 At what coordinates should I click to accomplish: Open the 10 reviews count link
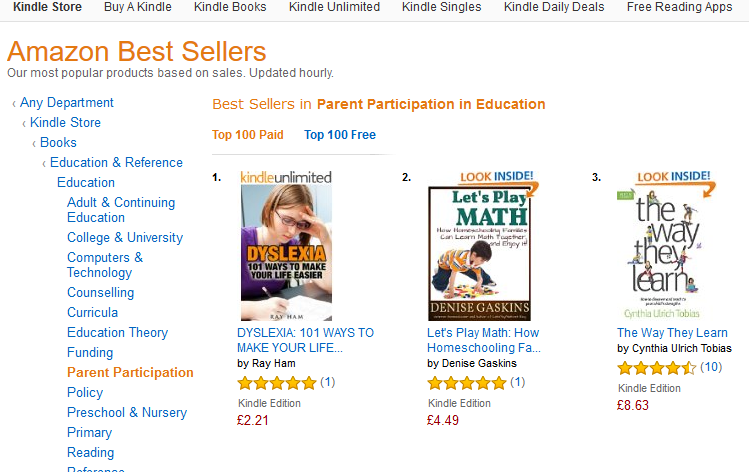coord(711,367)
